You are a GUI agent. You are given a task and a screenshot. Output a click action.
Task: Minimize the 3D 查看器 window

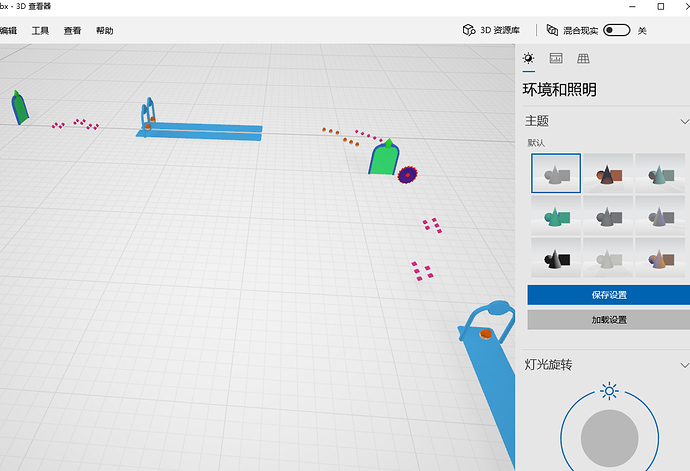click(632, 7)
